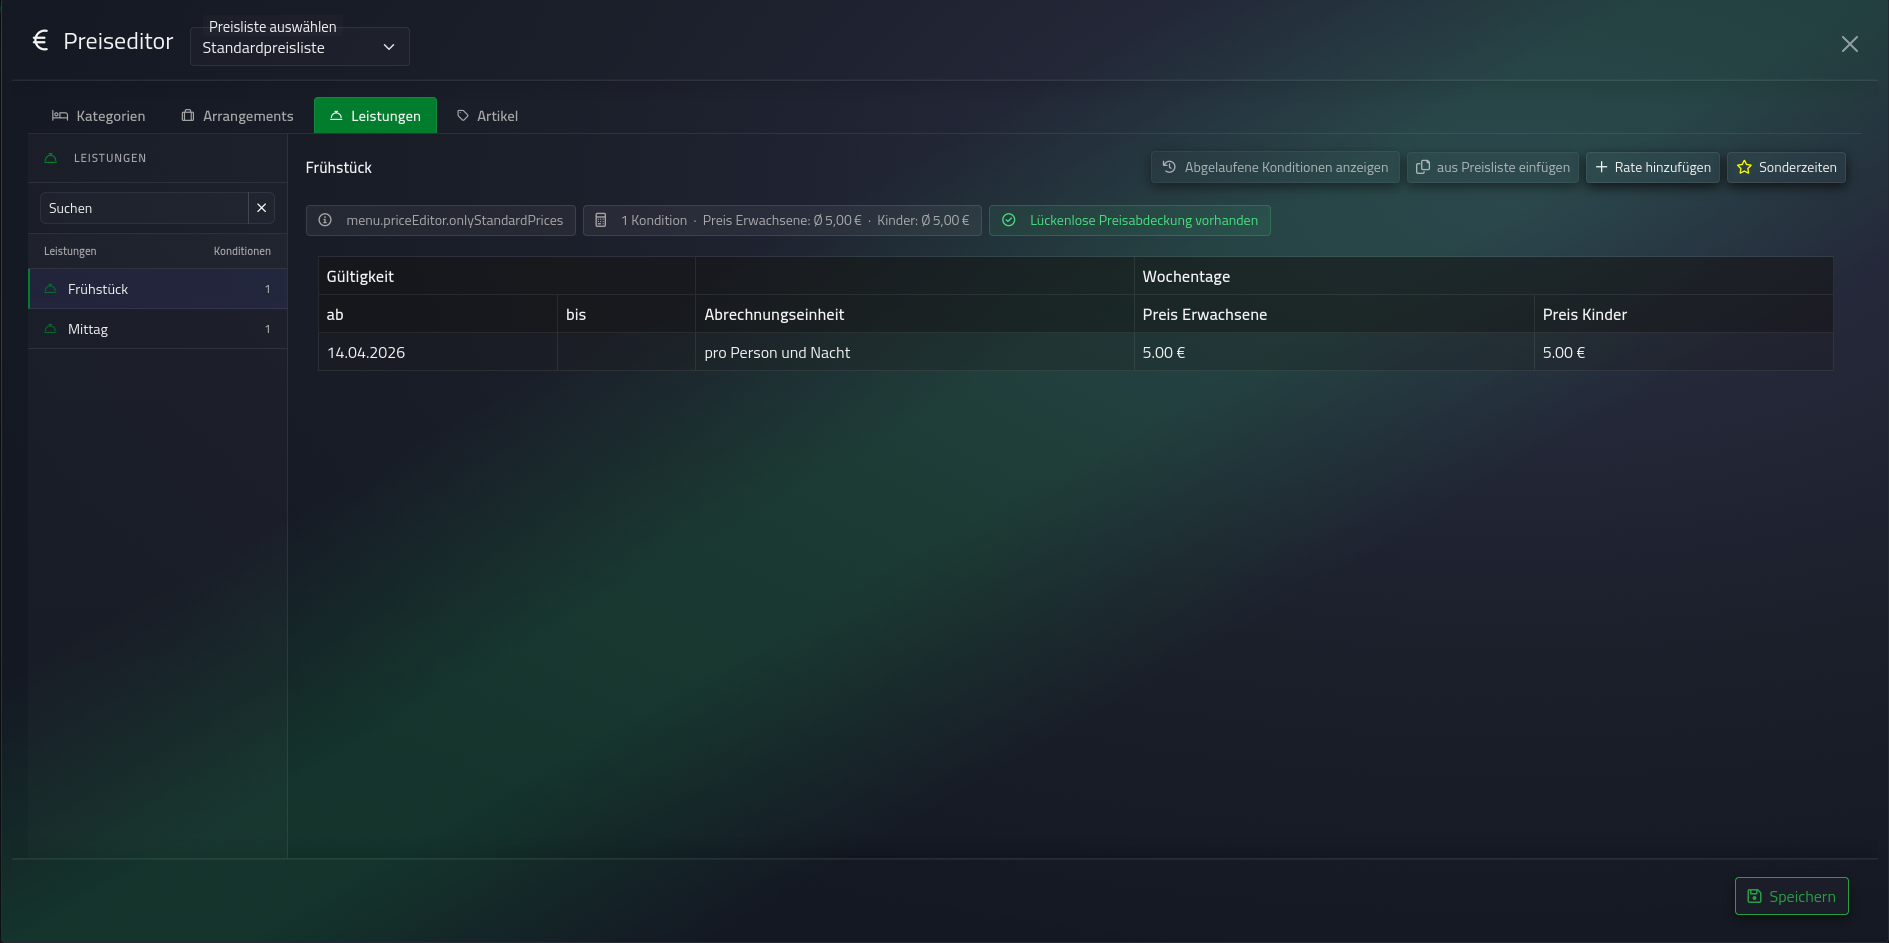Viewport: 1889px width, 943px height.
Task: Click the Konditionen list column header
Action: [242, 251]
